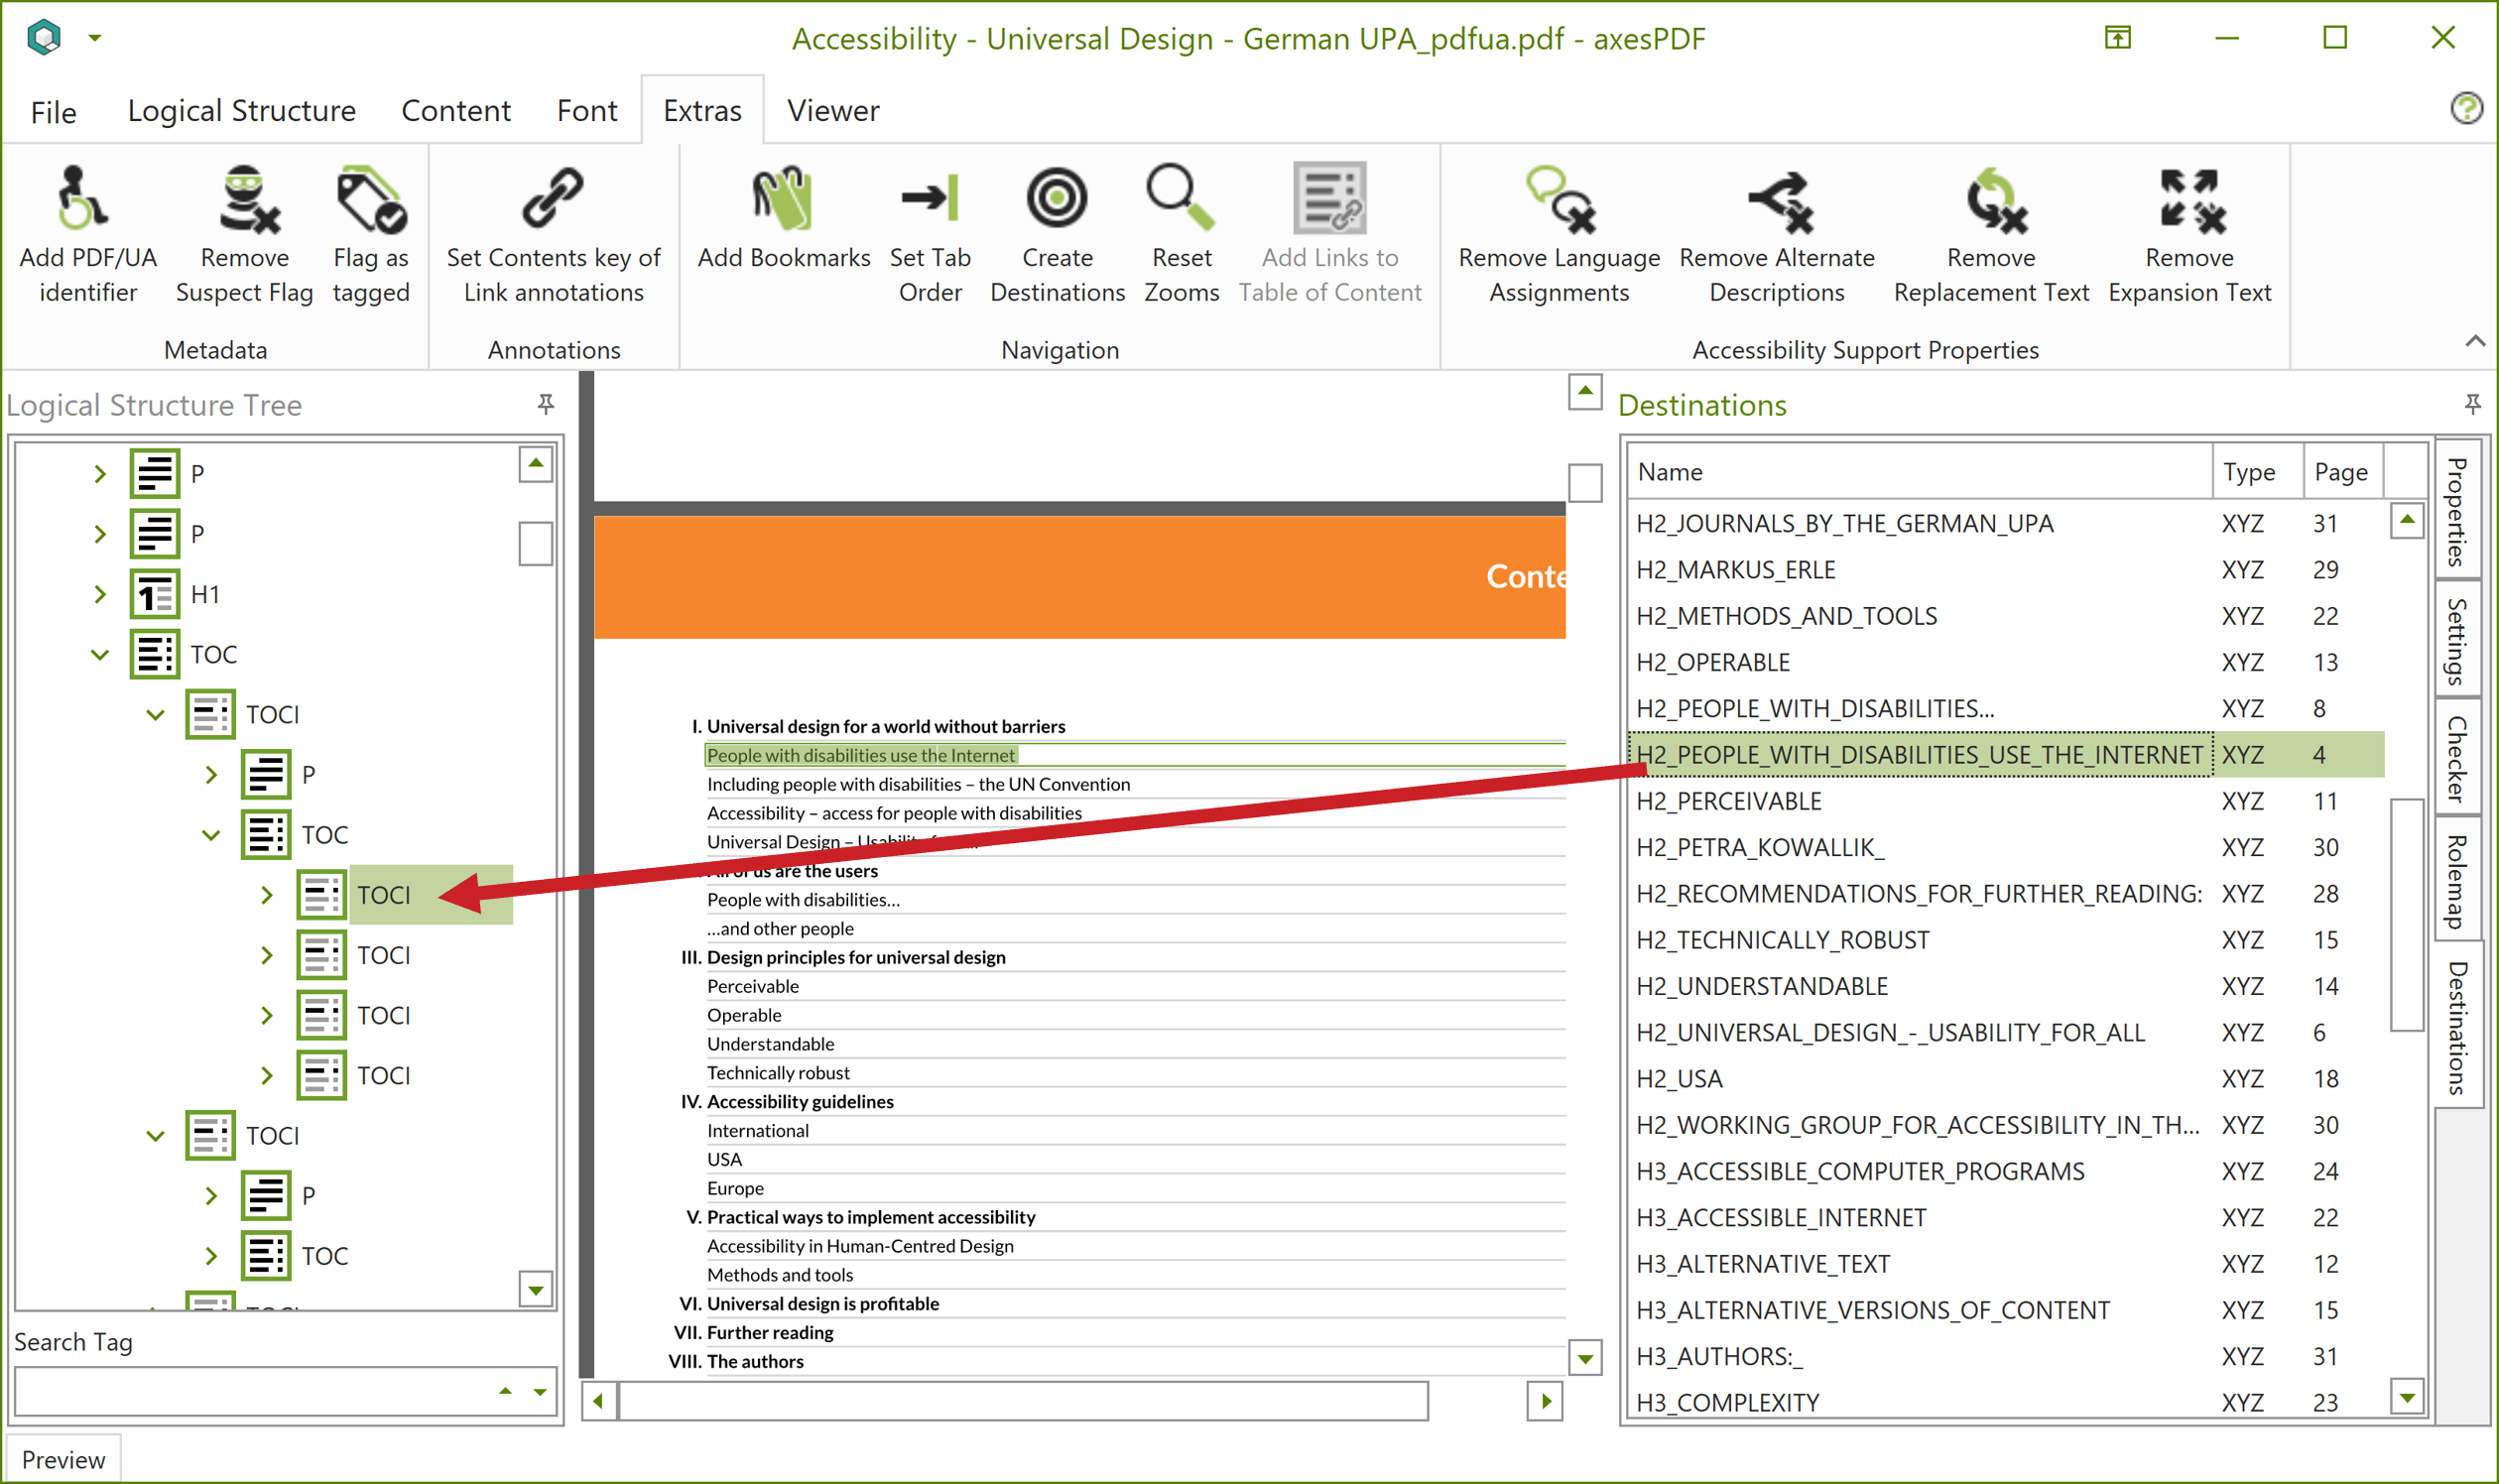Select H3_ALTERNATIVE_TEXT destination row

tap(2006, 1264)
